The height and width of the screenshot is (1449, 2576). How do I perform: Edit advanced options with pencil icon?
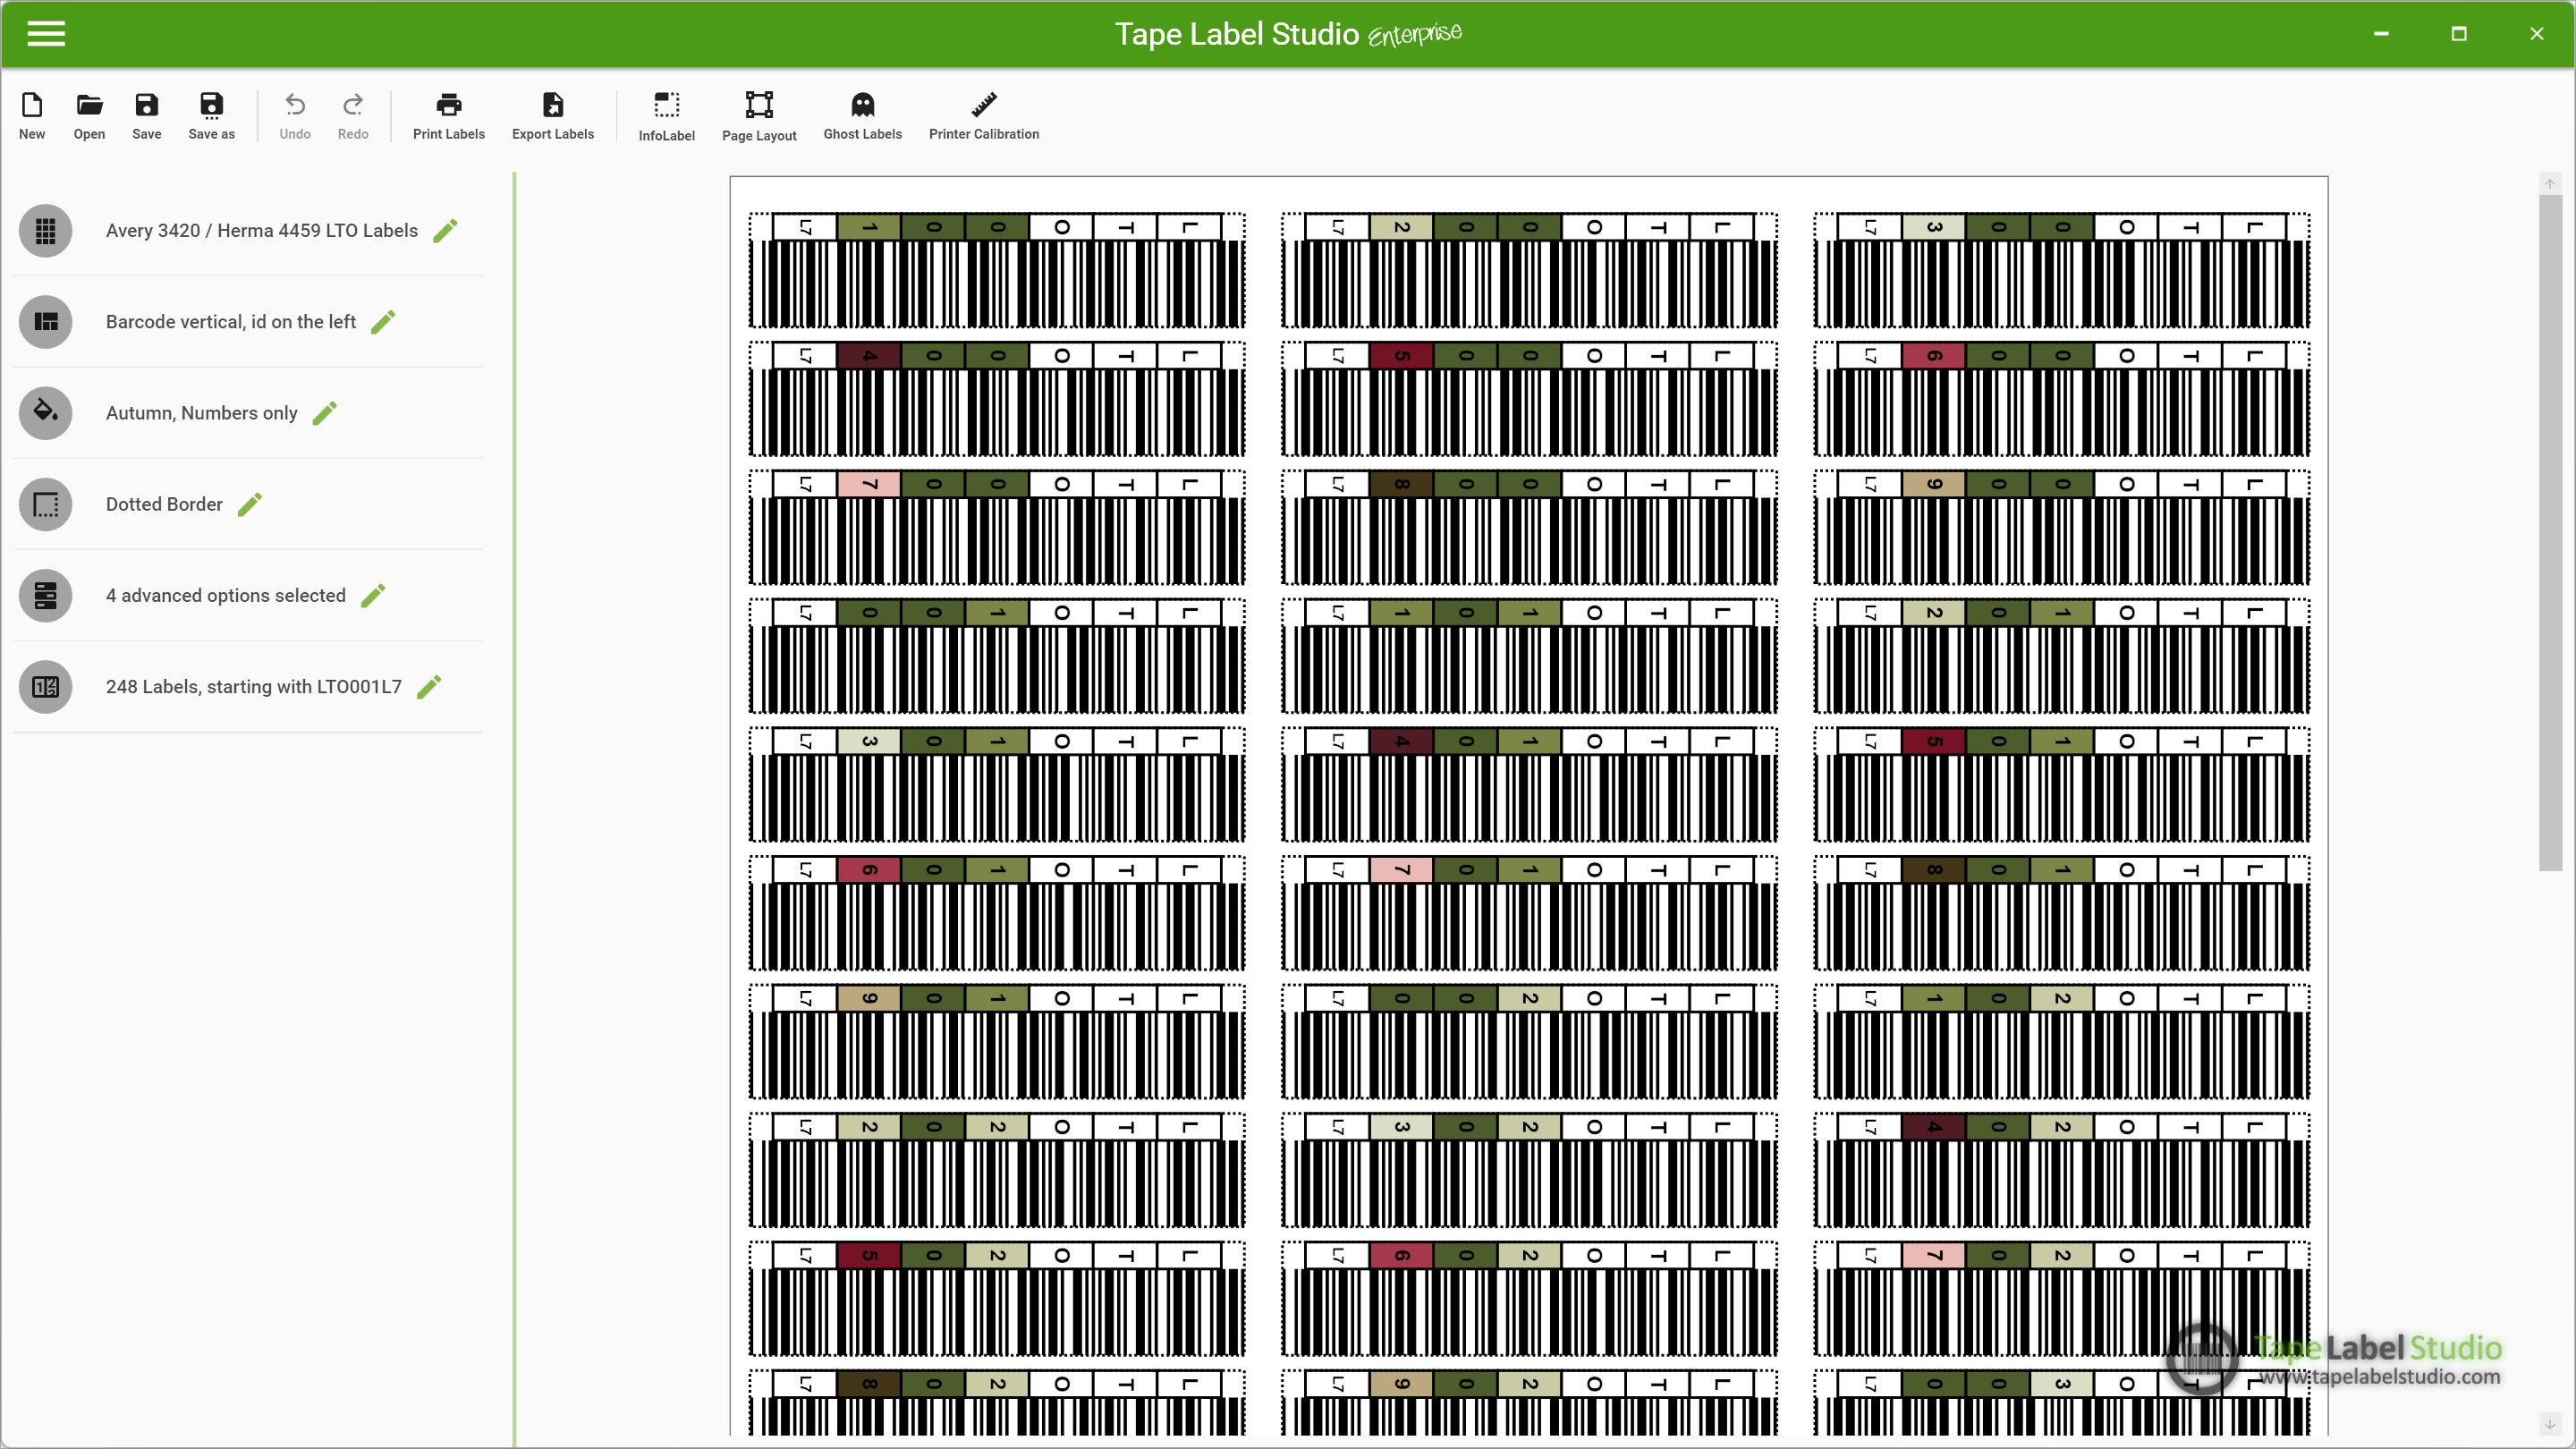373,596
